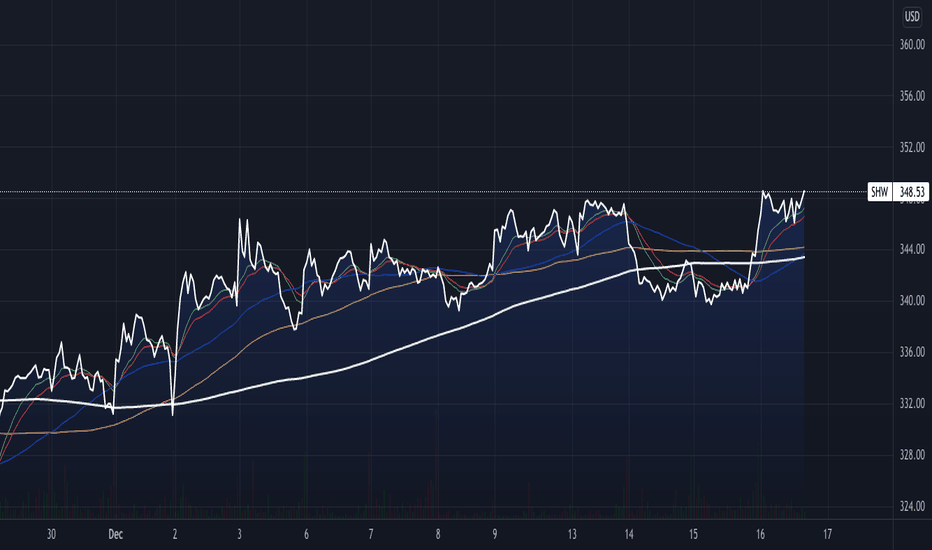Click the 13 date label on time axis
Viewport: 932px width, 550px height.
(x=572, y=535)
